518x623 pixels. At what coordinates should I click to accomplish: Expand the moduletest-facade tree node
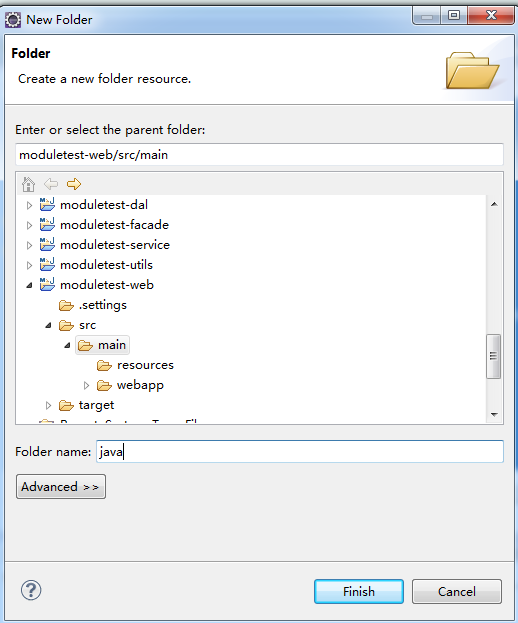click(x=29, y=225)
